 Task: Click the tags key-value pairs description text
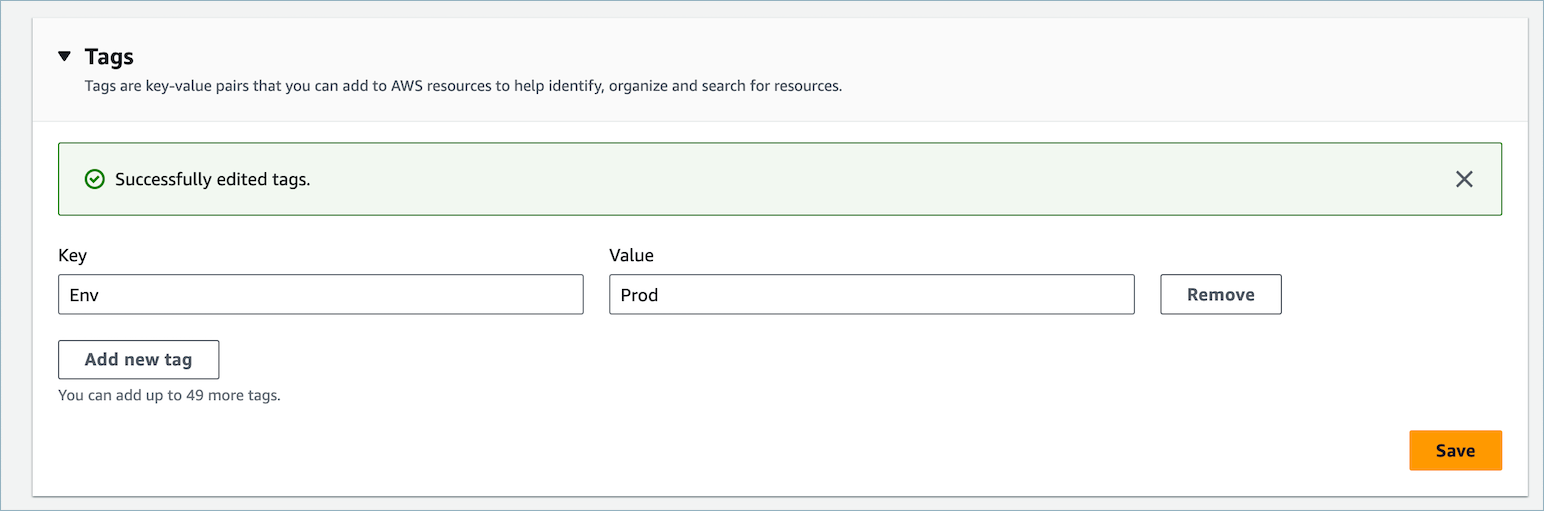click(462, 86)
